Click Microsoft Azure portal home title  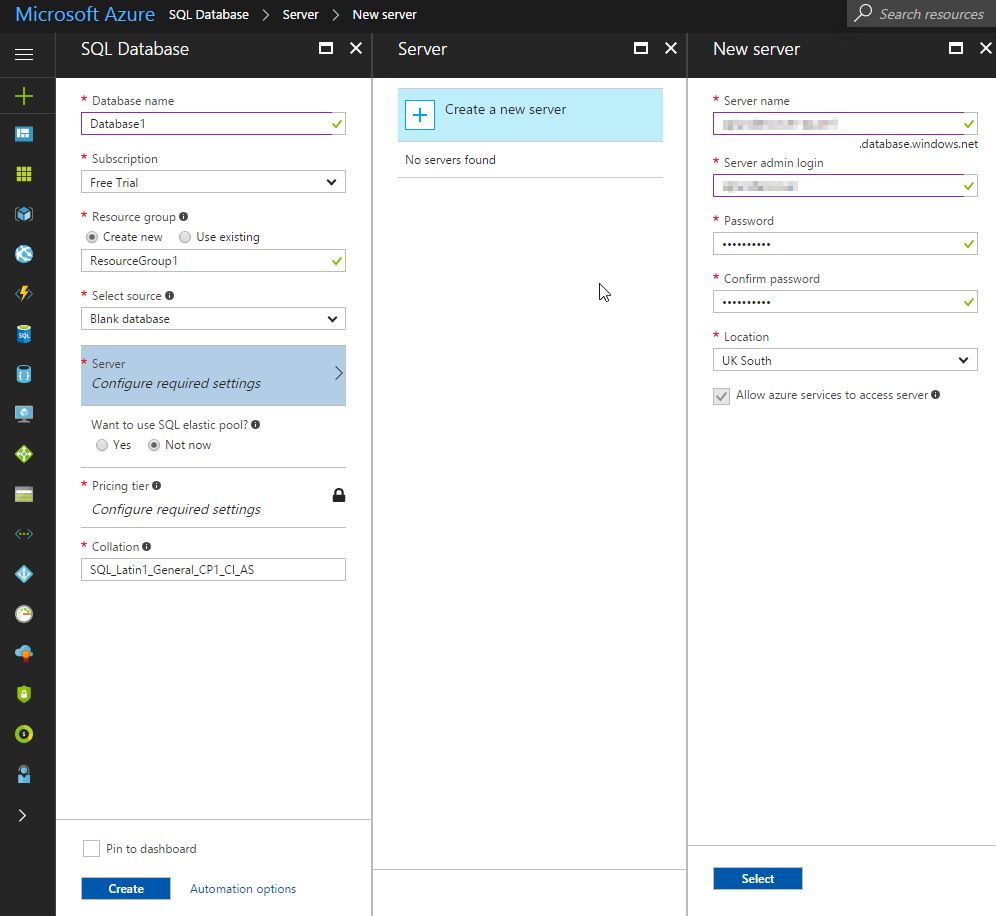click(84, 14)
